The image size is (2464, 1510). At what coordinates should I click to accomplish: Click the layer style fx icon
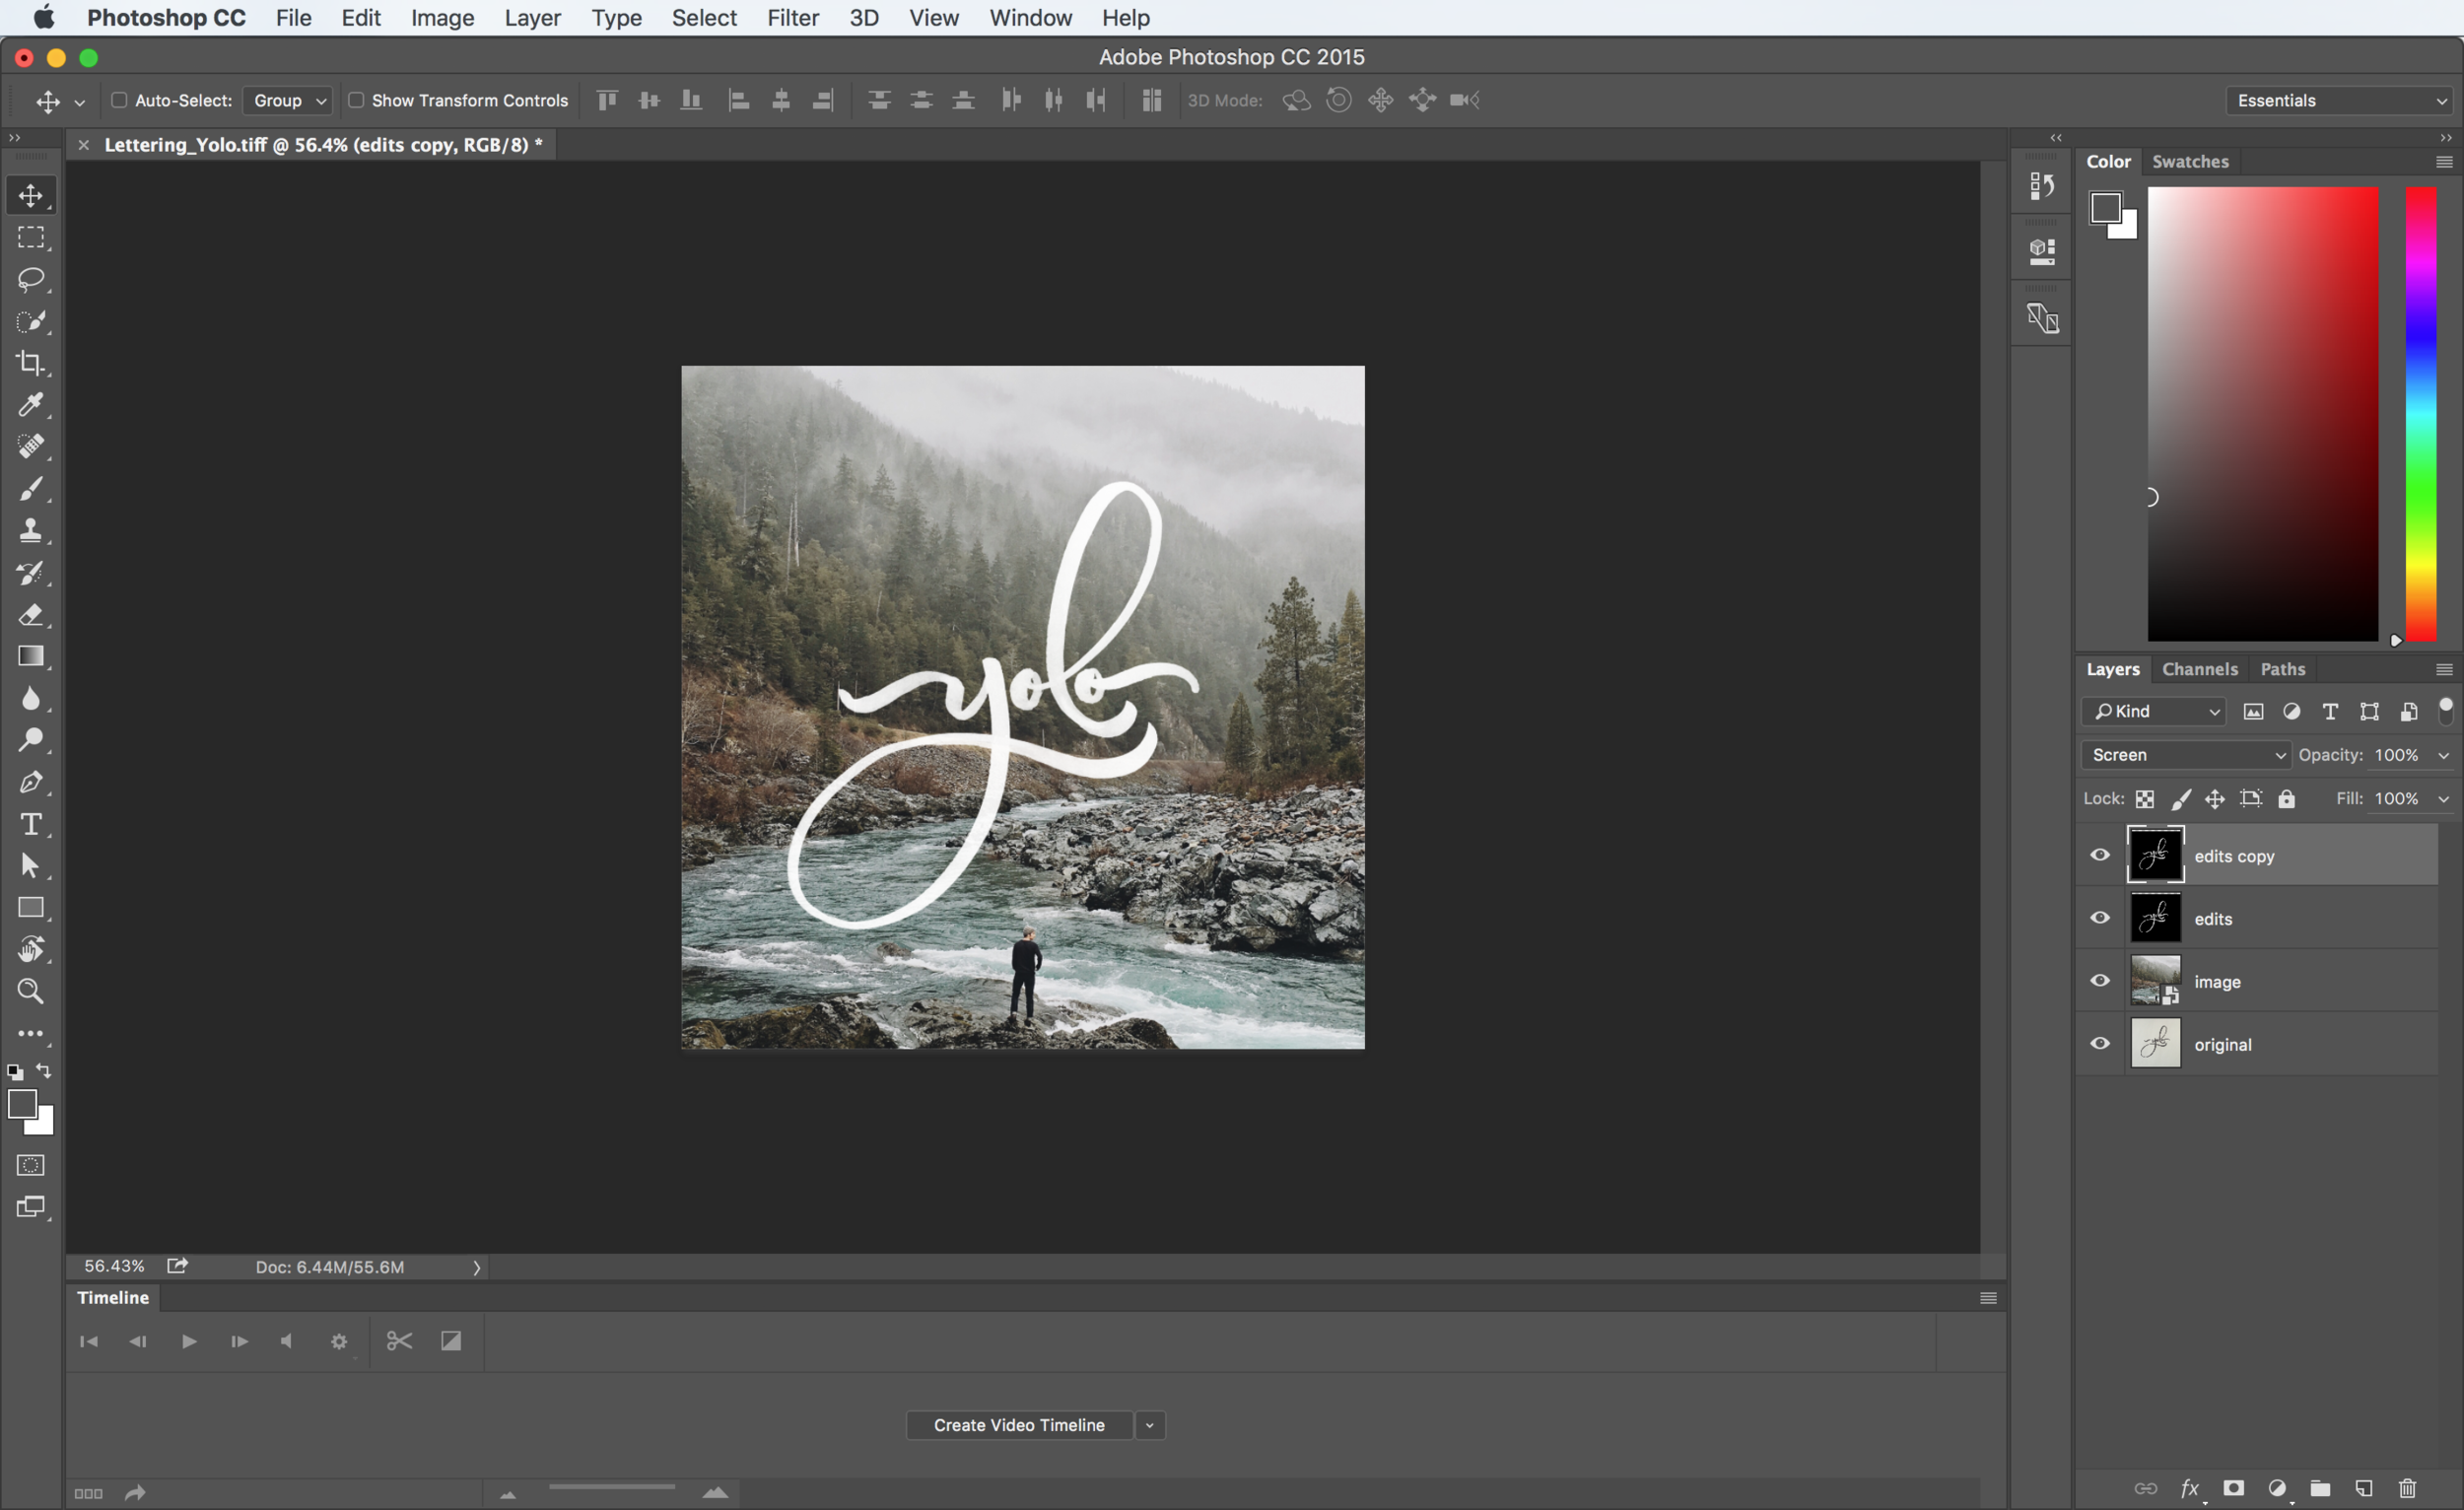2190,1488
